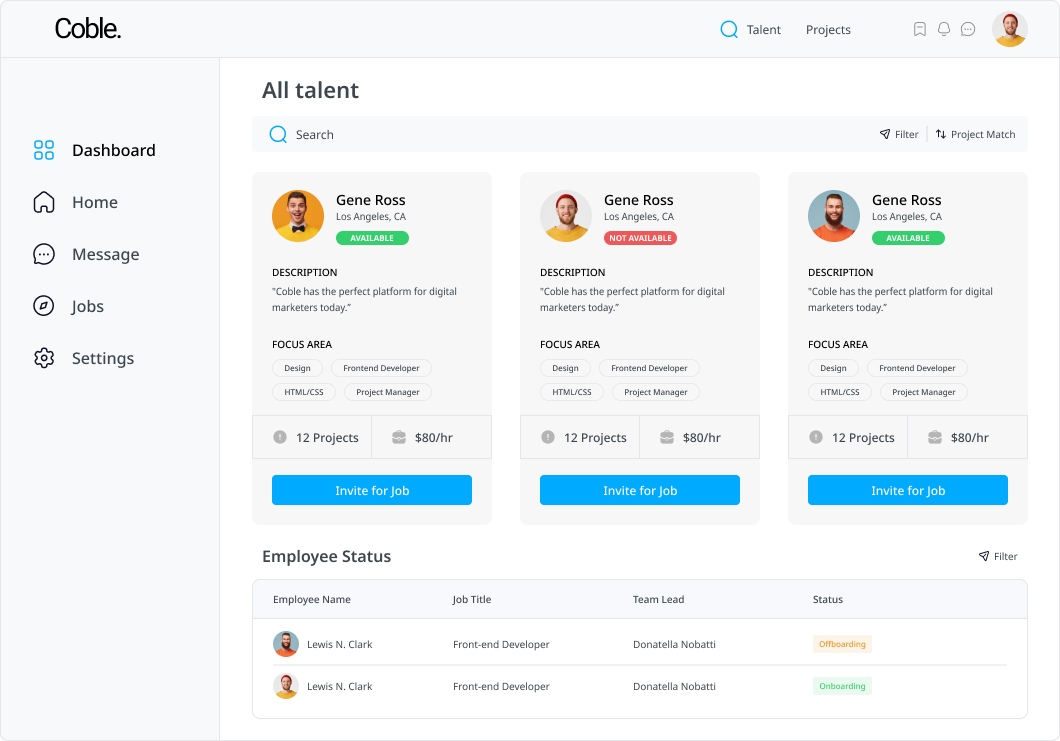Click the Message bubble icon in sidebar

[x=44, y=254]
